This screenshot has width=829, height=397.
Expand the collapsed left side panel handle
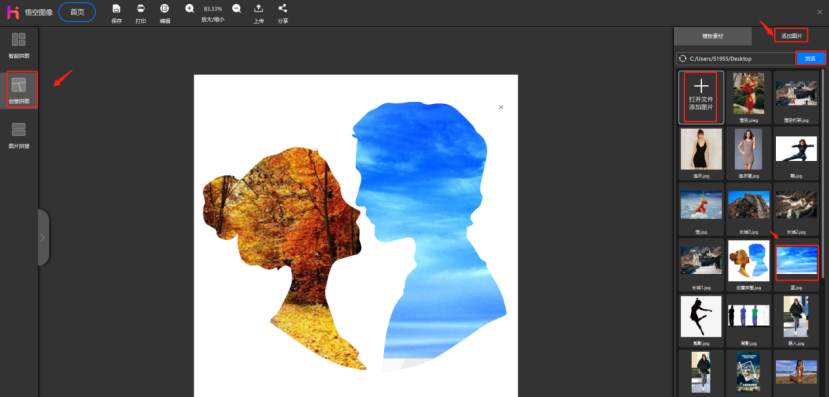click(43, 237)
